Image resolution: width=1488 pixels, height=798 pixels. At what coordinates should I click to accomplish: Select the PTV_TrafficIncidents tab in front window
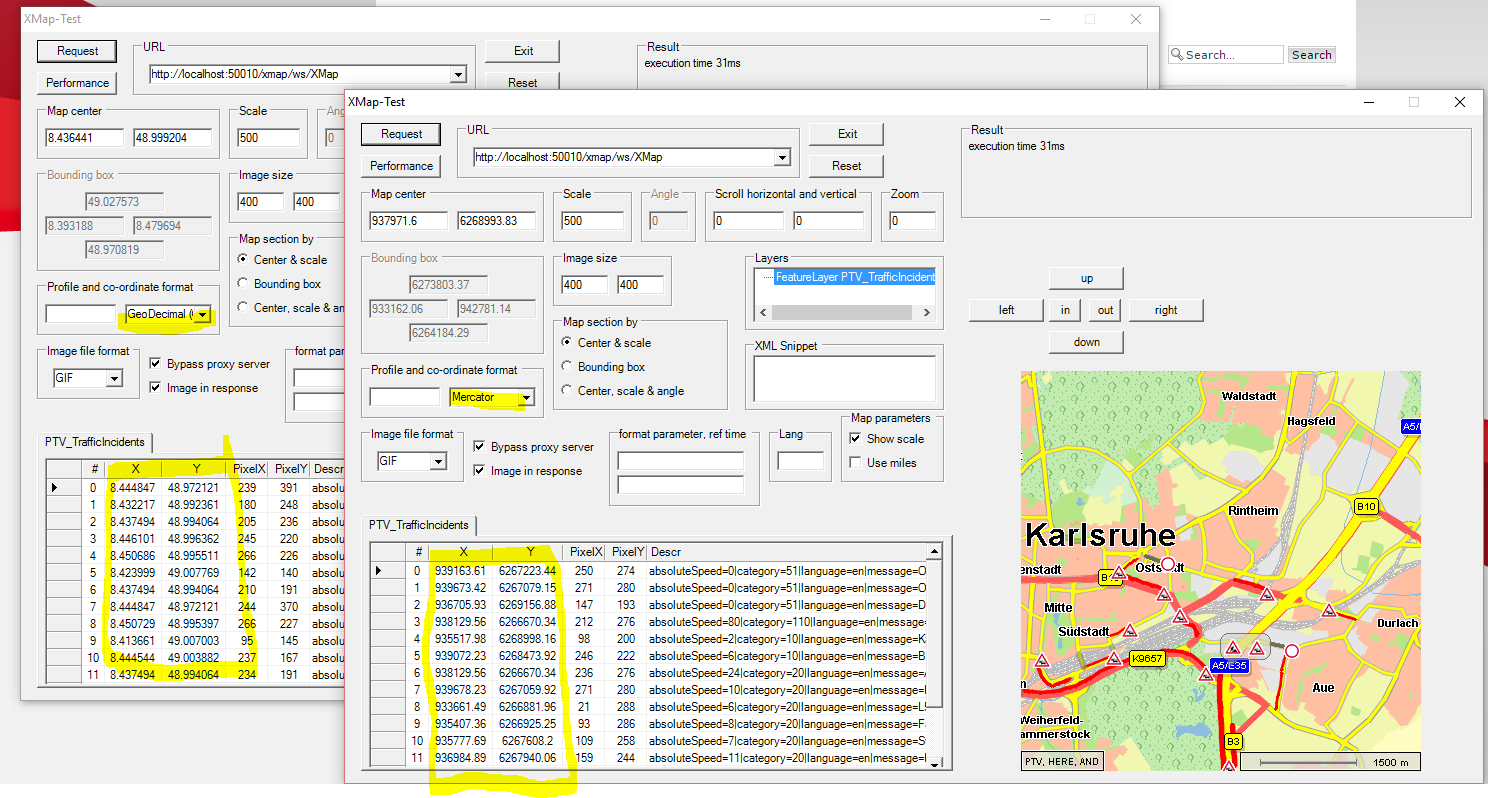point(418,525)
